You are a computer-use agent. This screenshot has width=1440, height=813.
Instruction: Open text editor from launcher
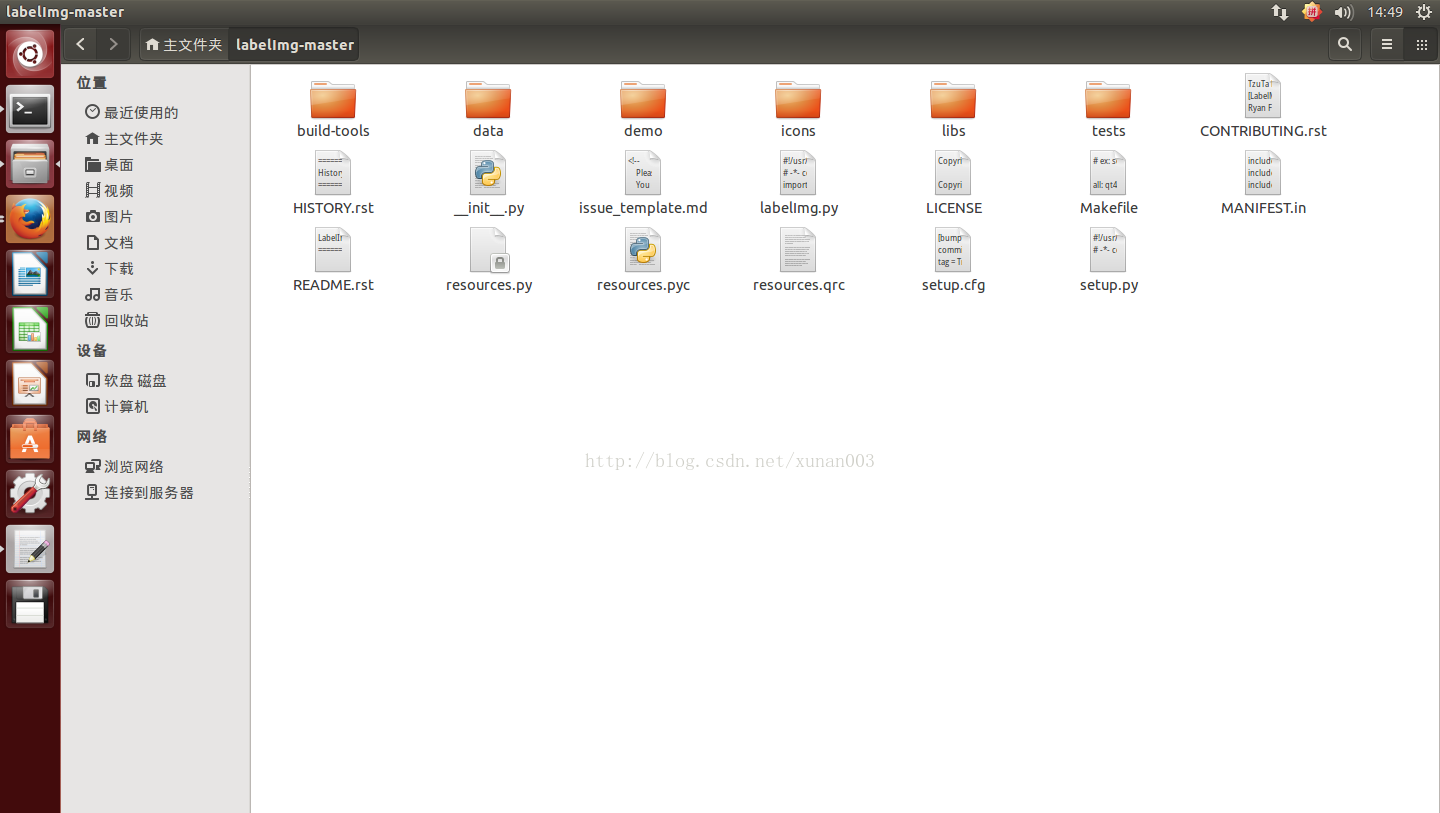[30, 549]
